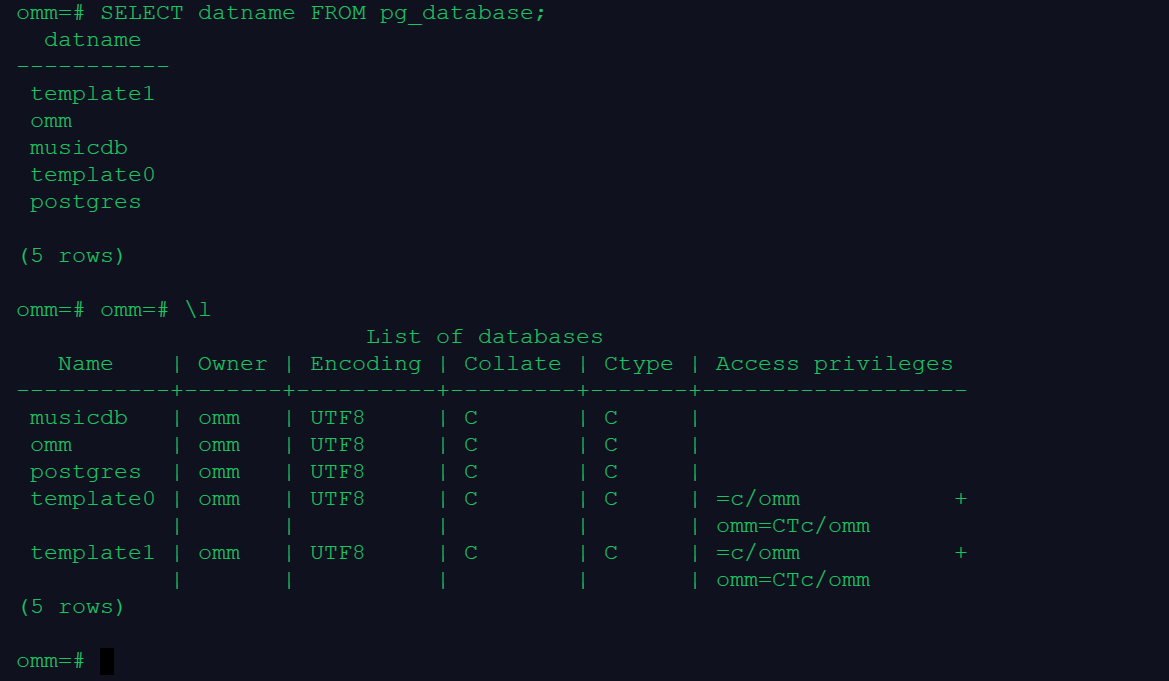This screenshot has height=681, width=1169.
Task: Click the Owner column header
Action: click(x=232, y=364)
